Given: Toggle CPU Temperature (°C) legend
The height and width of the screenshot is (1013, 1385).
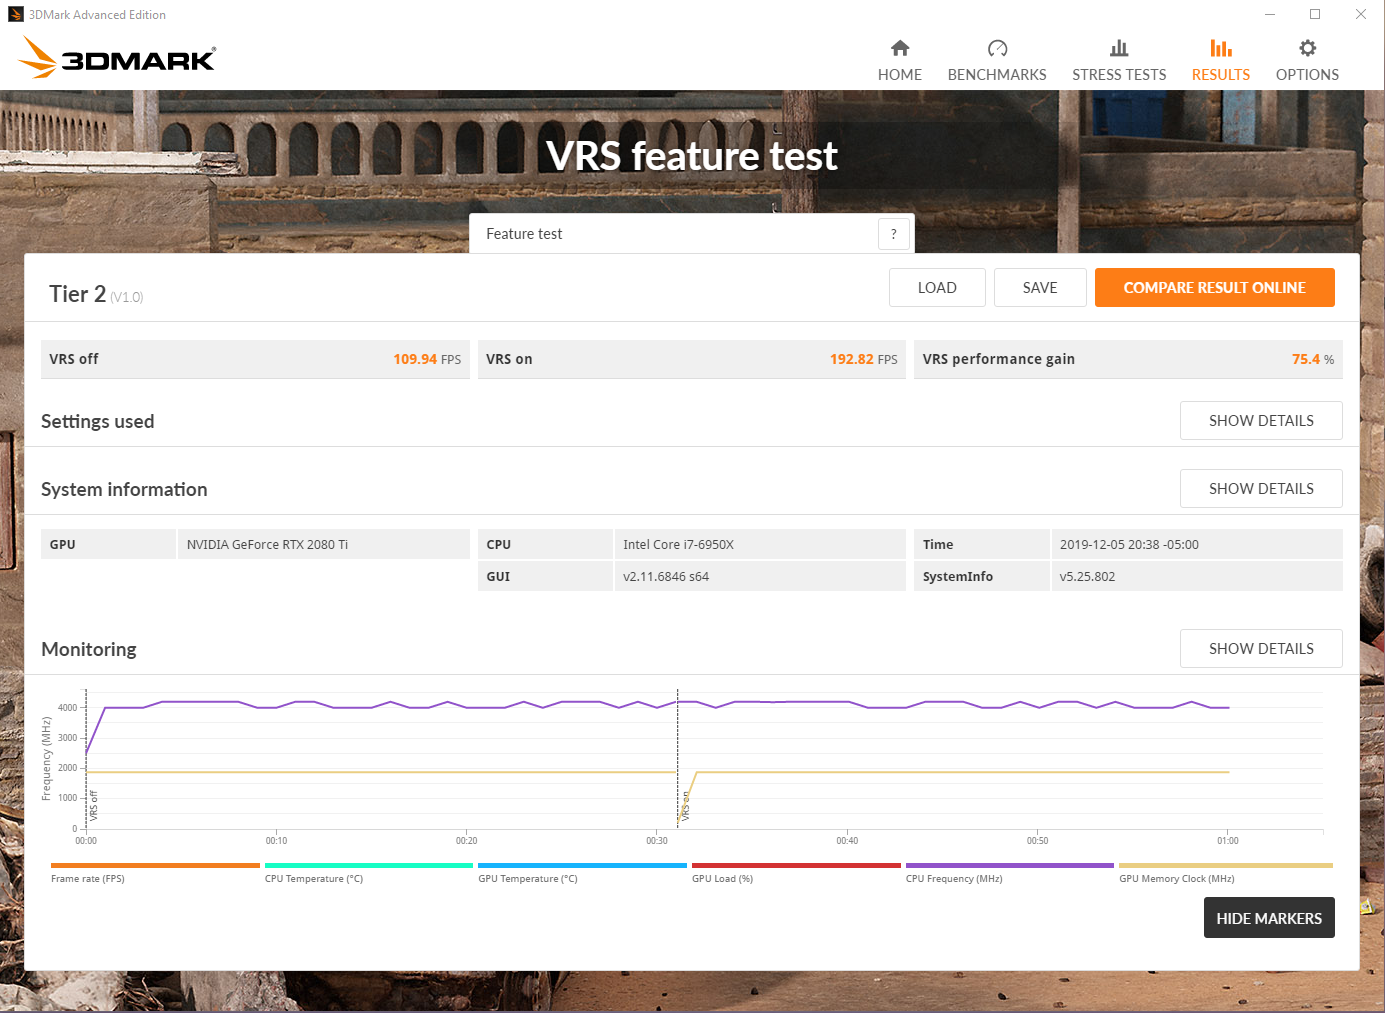Looking at the screenshot, I should click(369, 872).
